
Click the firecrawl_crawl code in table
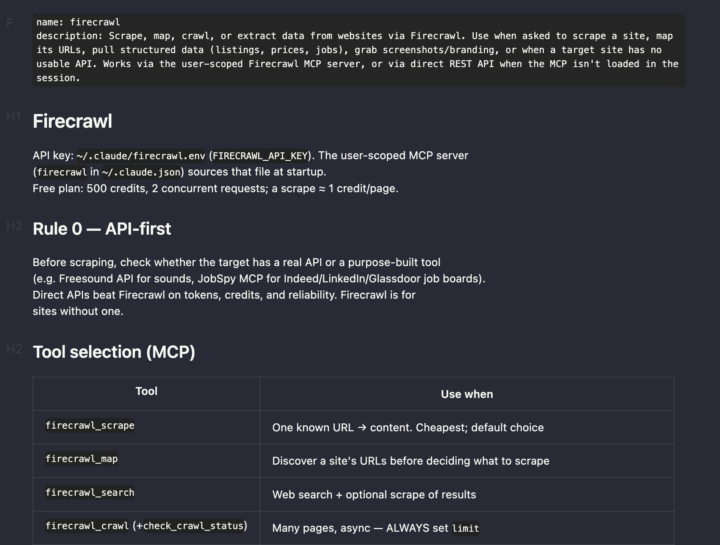coord(87,526)
